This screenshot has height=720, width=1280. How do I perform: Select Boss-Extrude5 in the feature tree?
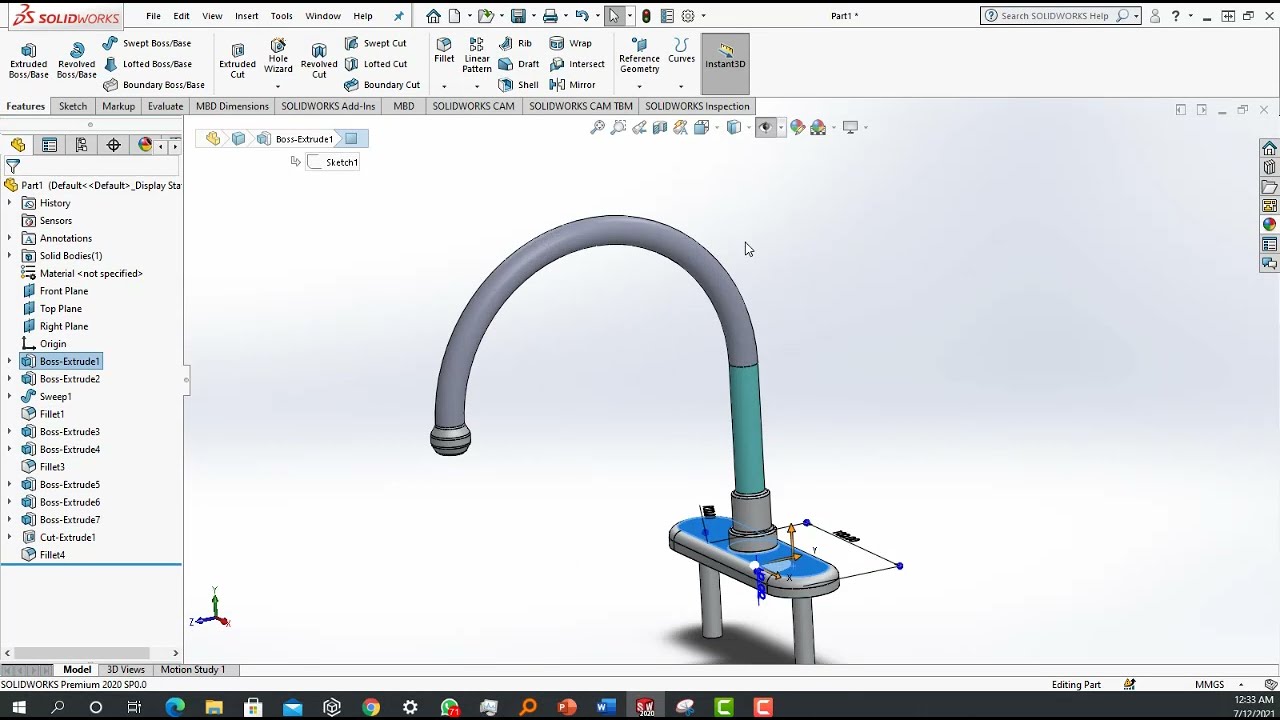(x=70, y=485)
